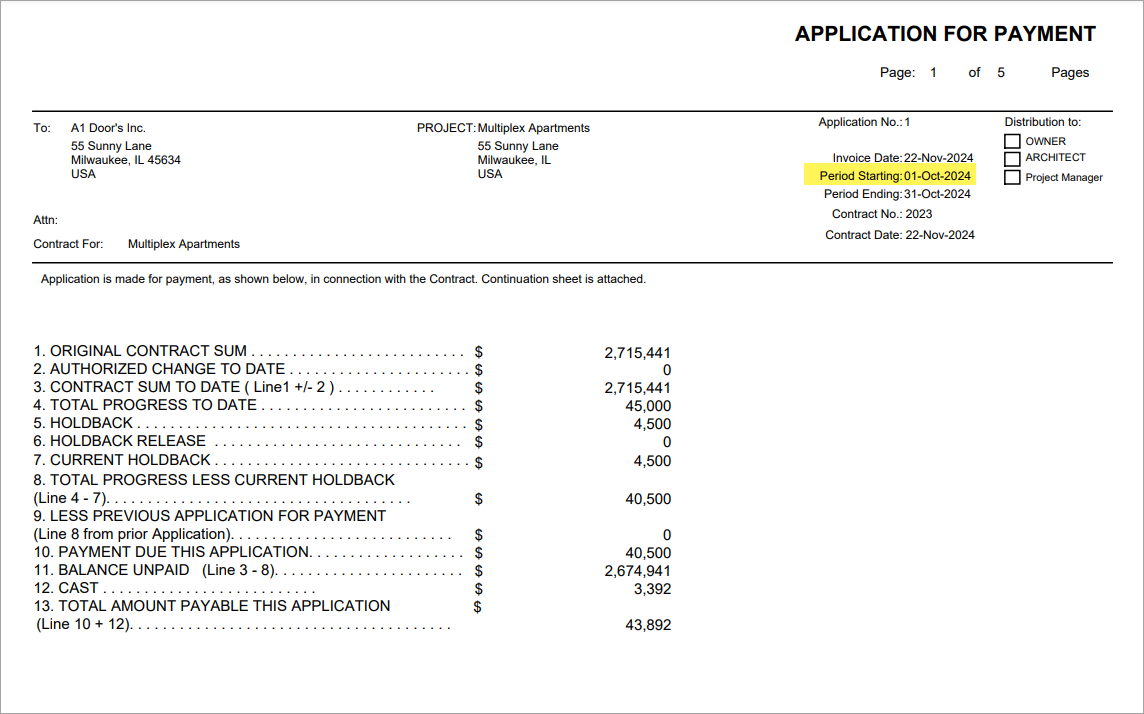This screenshot has height=714, width=1144.
Task: Check the ARCHITECT distribution checkbox
Action: pyautogui.click(x=1012, y=159)
